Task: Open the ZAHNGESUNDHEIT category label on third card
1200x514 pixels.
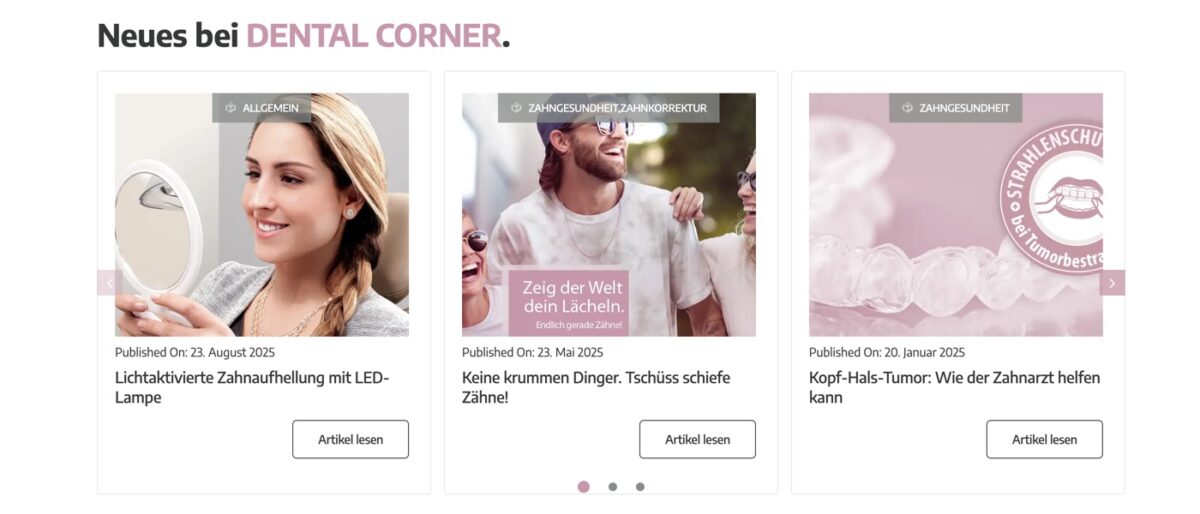Action: [964, 108]
